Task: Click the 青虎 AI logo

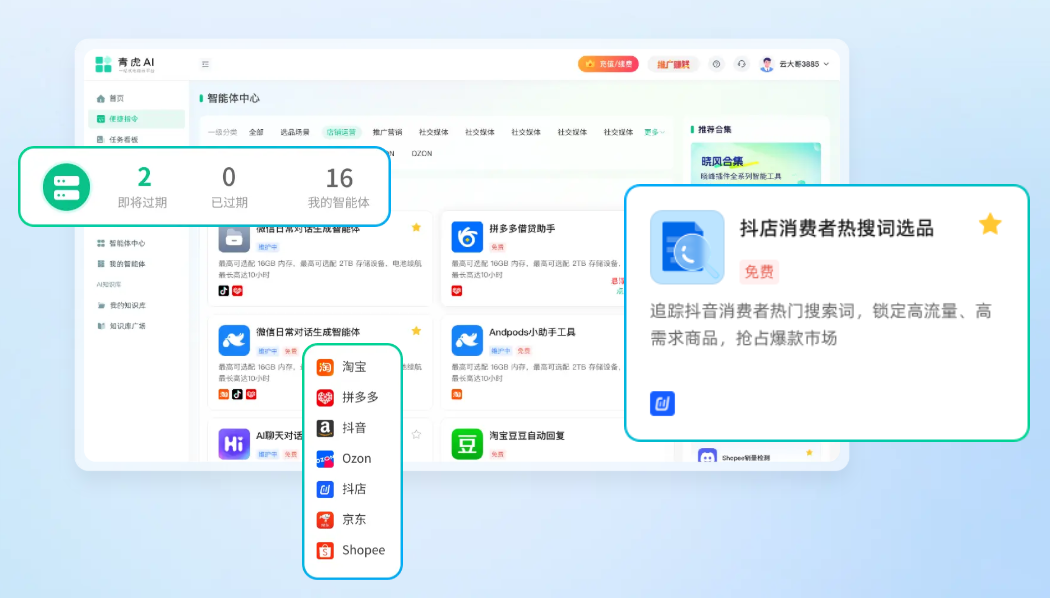Action: click(x=125, y=64)
